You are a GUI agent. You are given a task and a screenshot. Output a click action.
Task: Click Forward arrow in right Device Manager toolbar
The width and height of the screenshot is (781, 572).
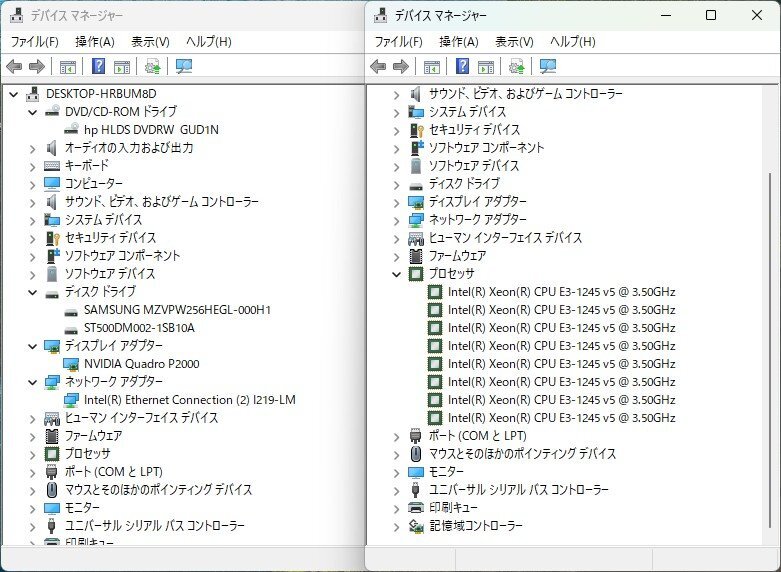click(x=401, y=66)
